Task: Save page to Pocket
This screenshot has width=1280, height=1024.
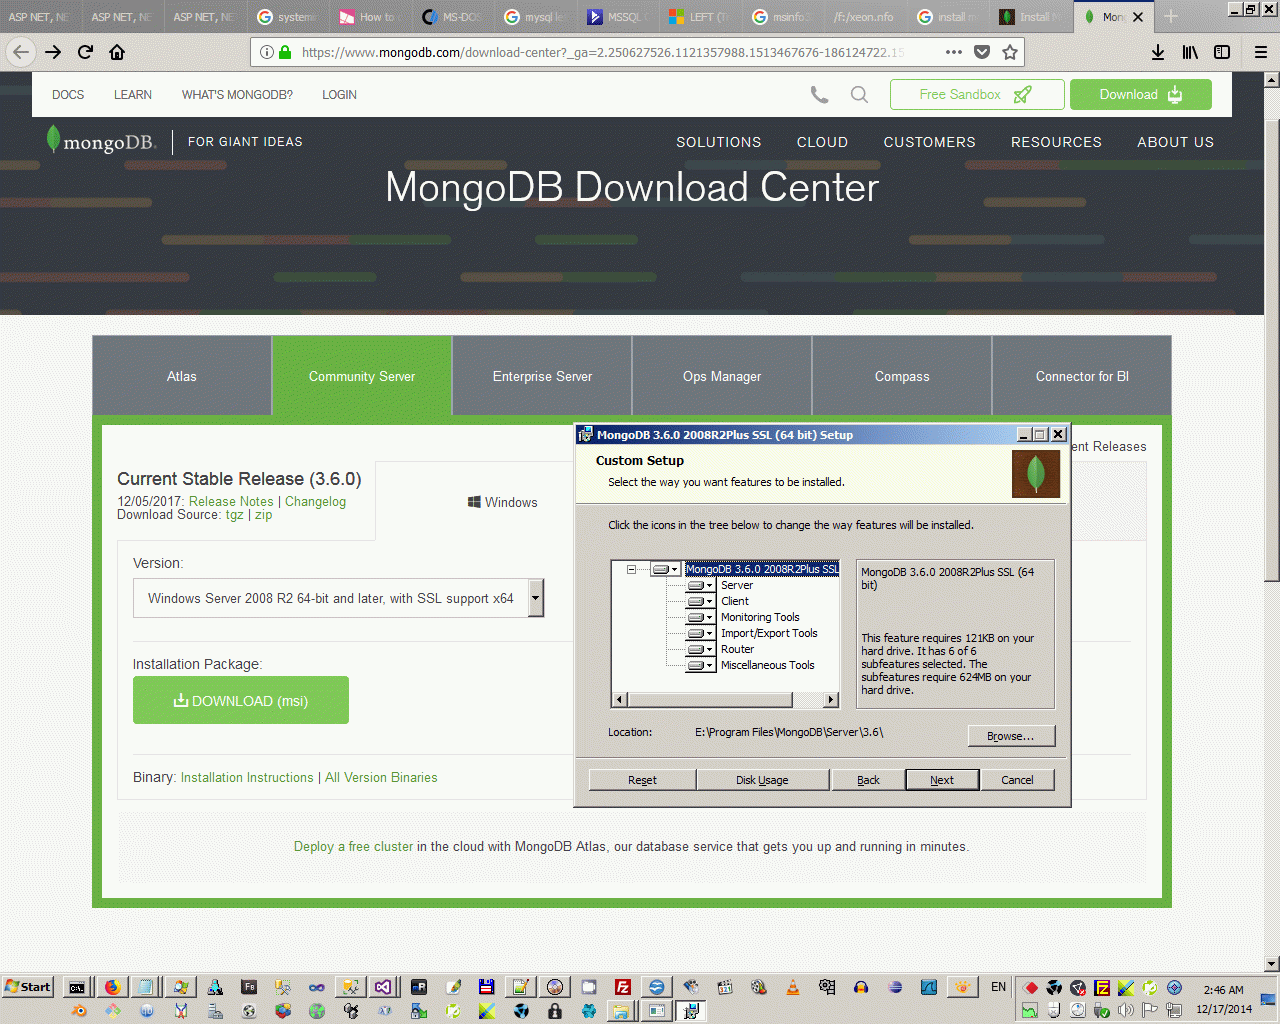Action: pos(982,52)
